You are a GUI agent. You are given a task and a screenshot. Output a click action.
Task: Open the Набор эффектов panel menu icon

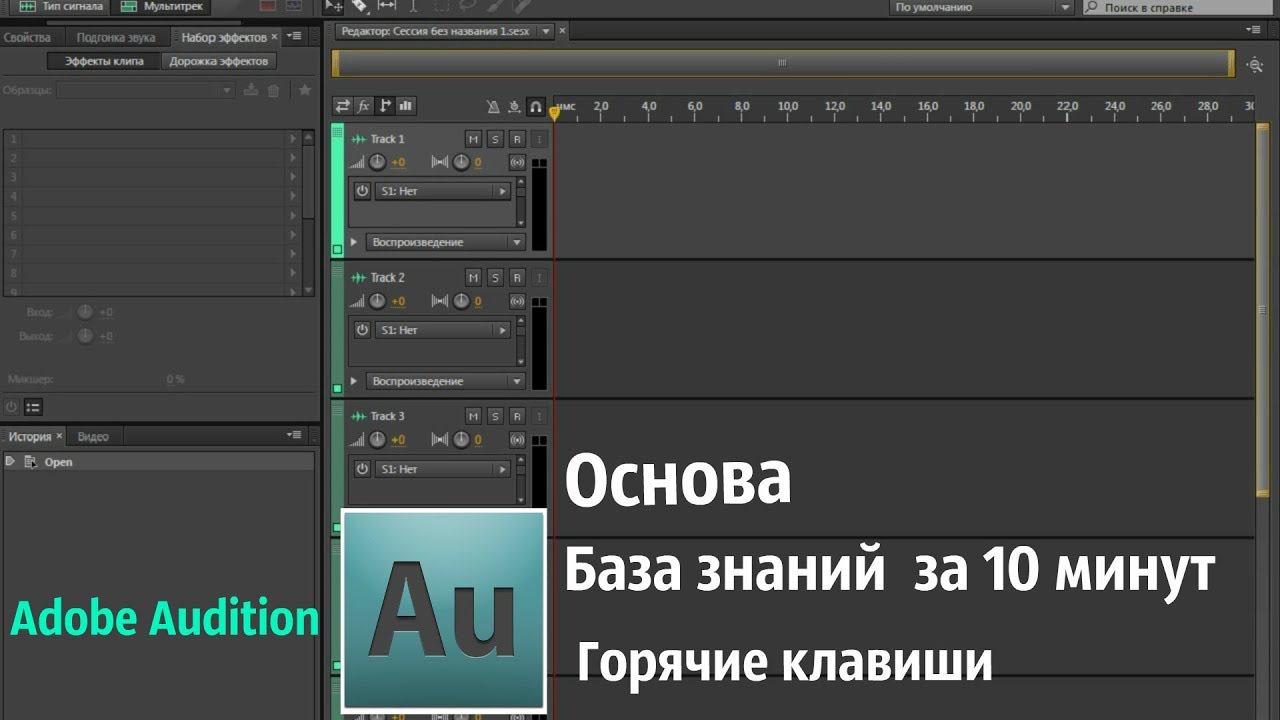(294, 36)
